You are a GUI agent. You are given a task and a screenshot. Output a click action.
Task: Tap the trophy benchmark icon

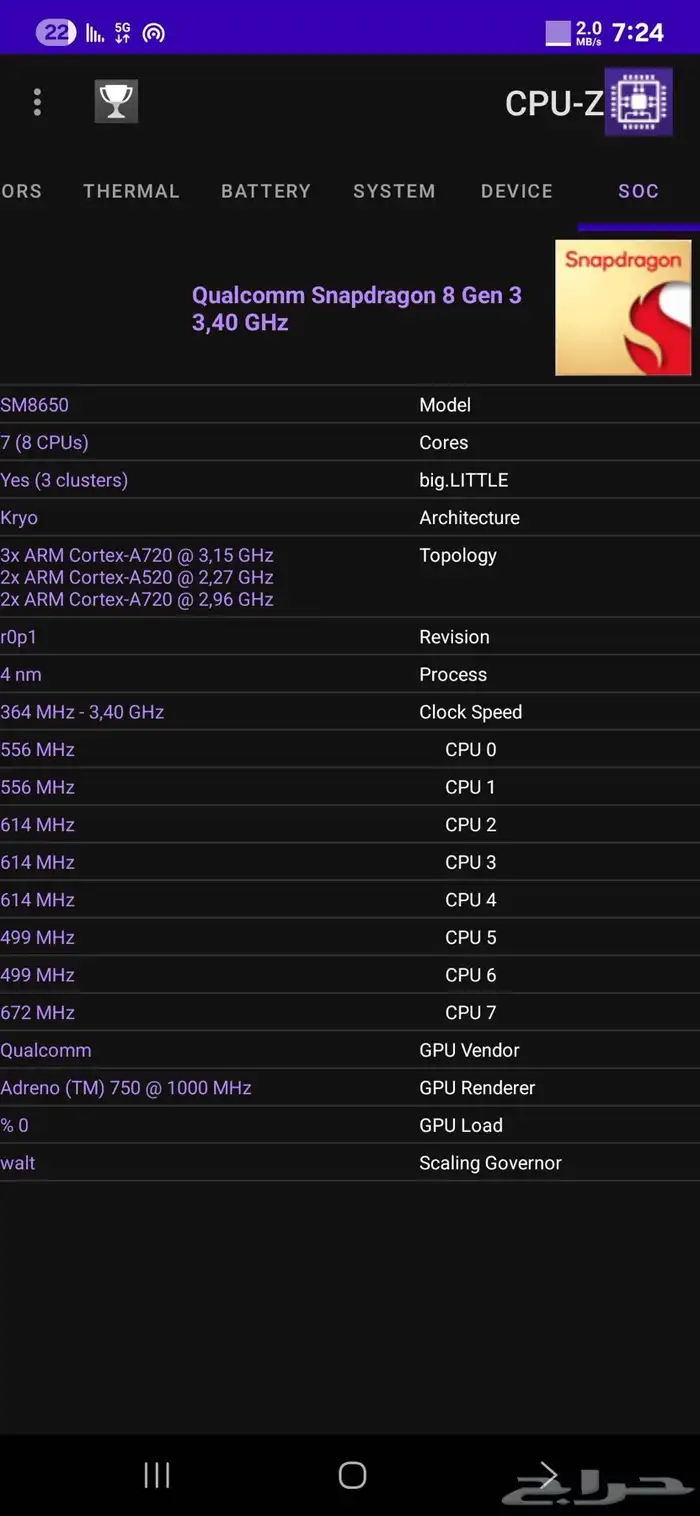point(116,102)
